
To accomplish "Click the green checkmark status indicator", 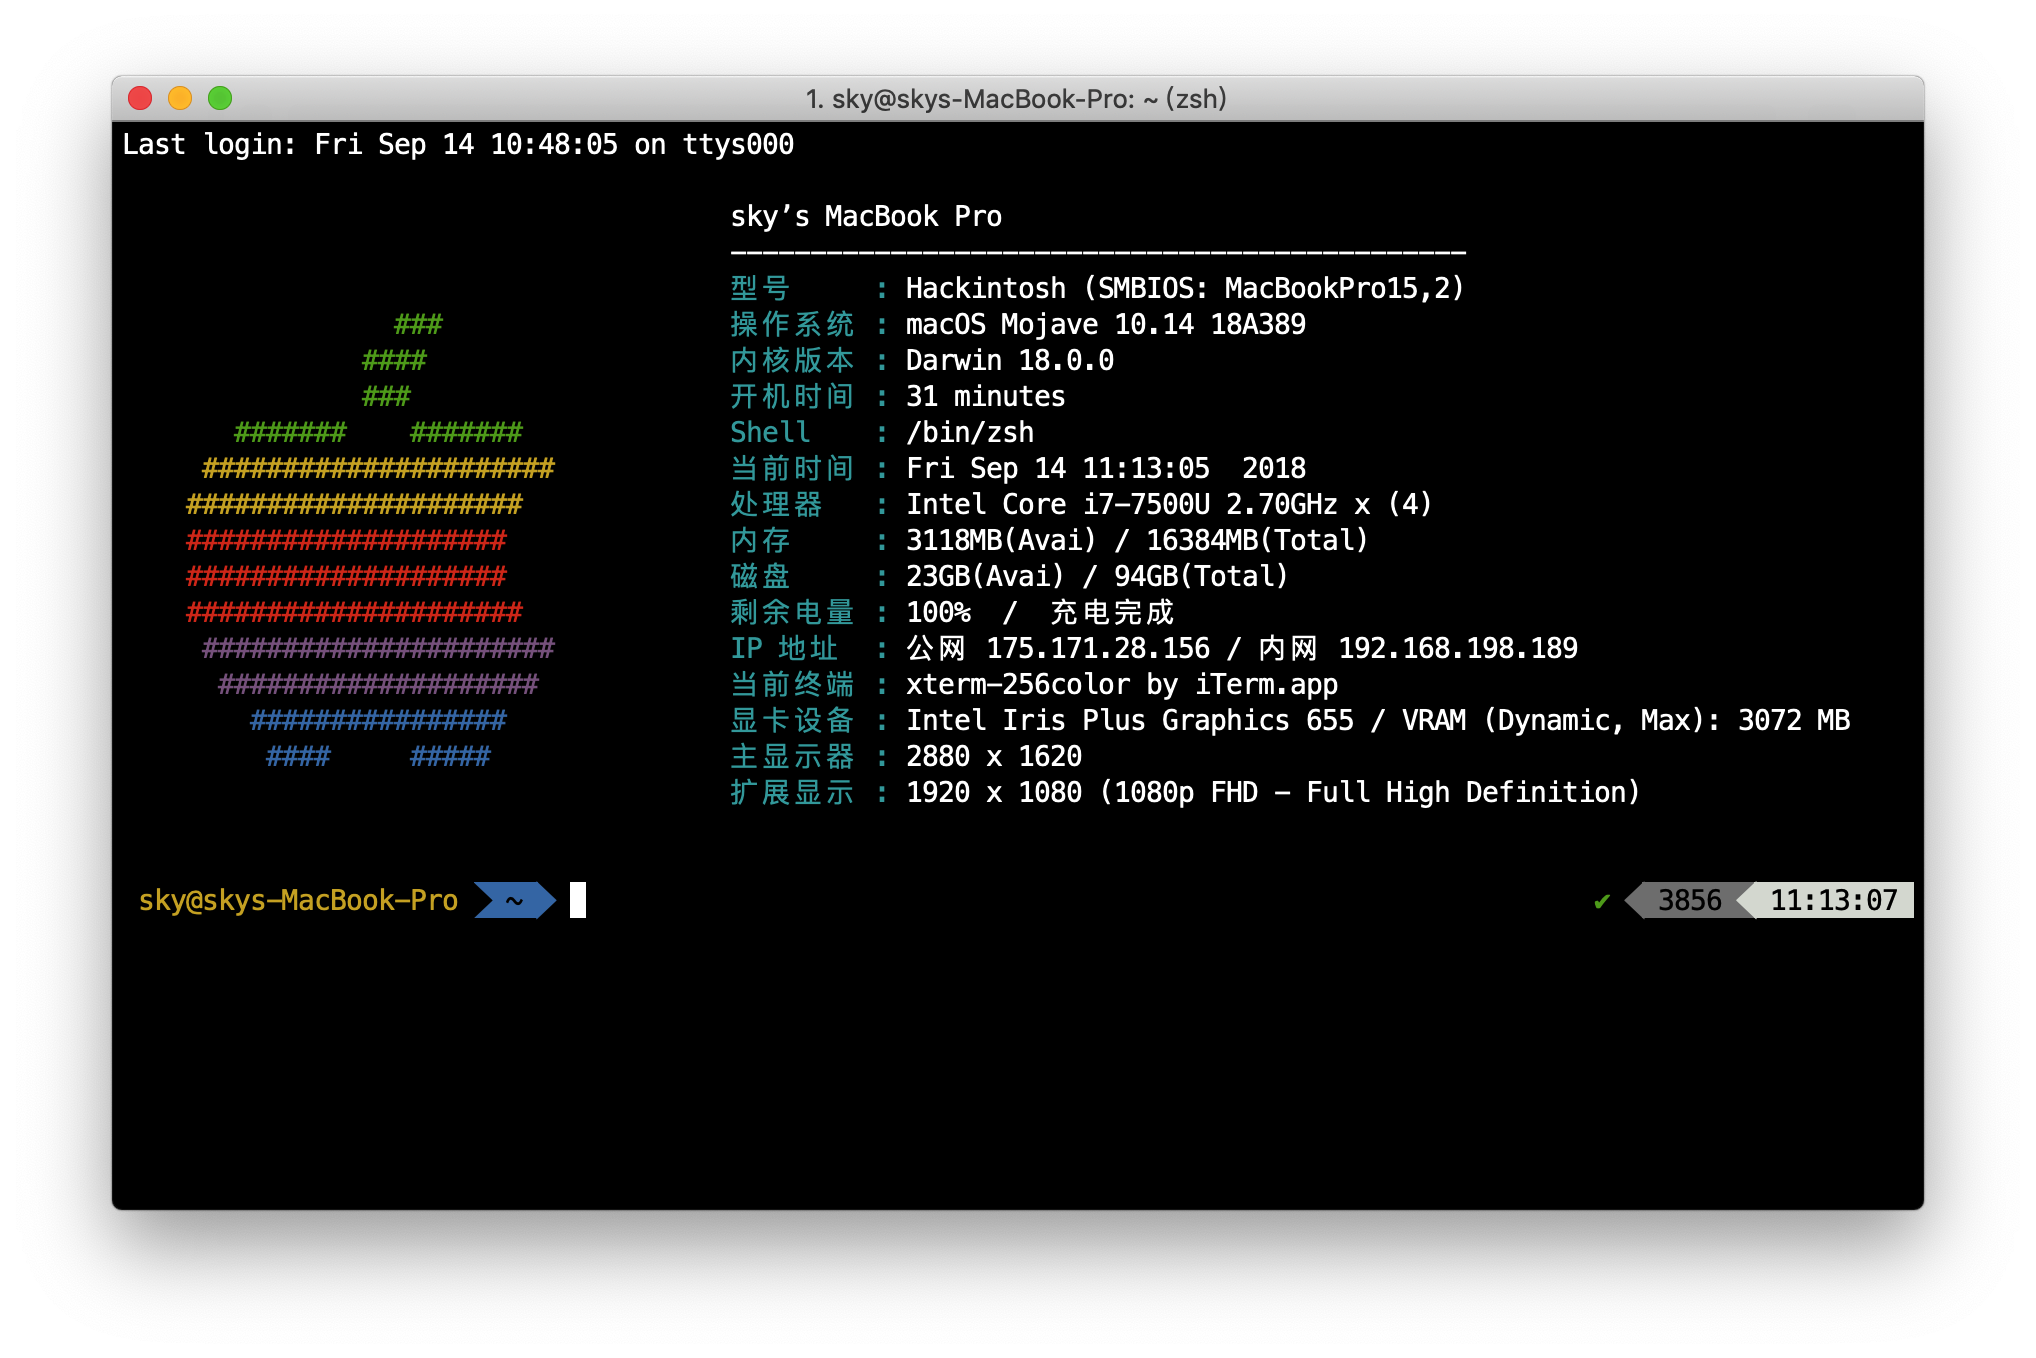I will (1602, 901).
